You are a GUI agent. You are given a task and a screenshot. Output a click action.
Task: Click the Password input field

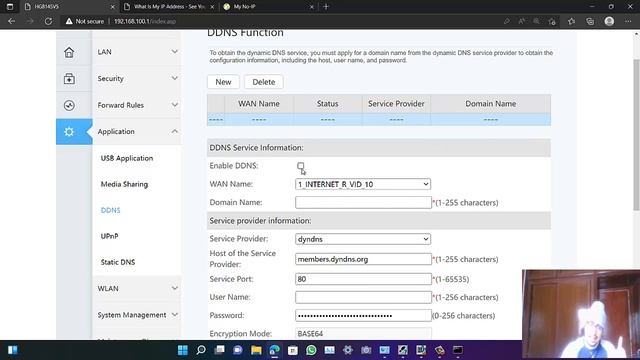(x=363, y=316)
